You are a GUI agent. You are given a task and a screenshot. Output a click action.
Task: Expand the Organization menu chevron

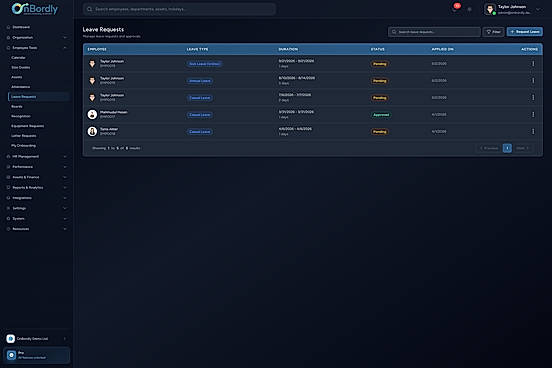(65, 37)
